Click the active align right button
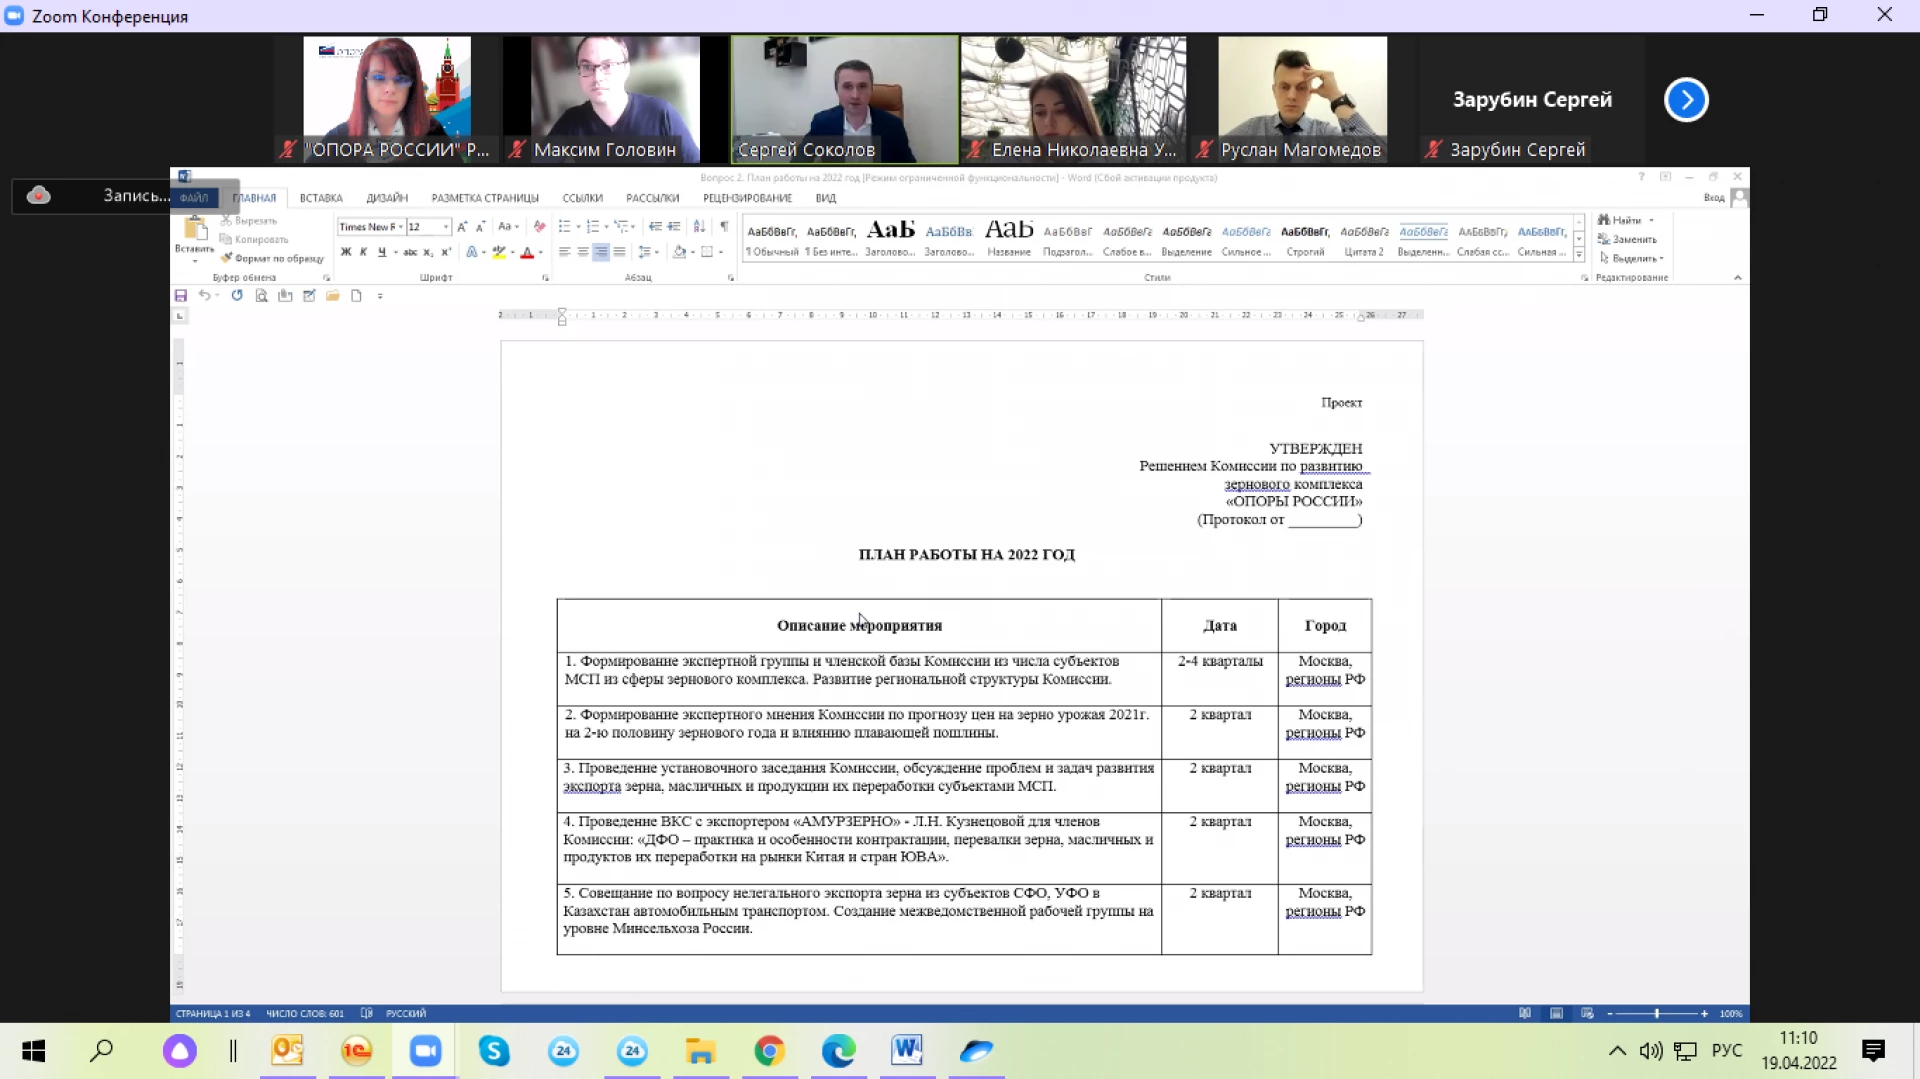This screenshot has width=1920, height=1079. (x=601, y=252)
